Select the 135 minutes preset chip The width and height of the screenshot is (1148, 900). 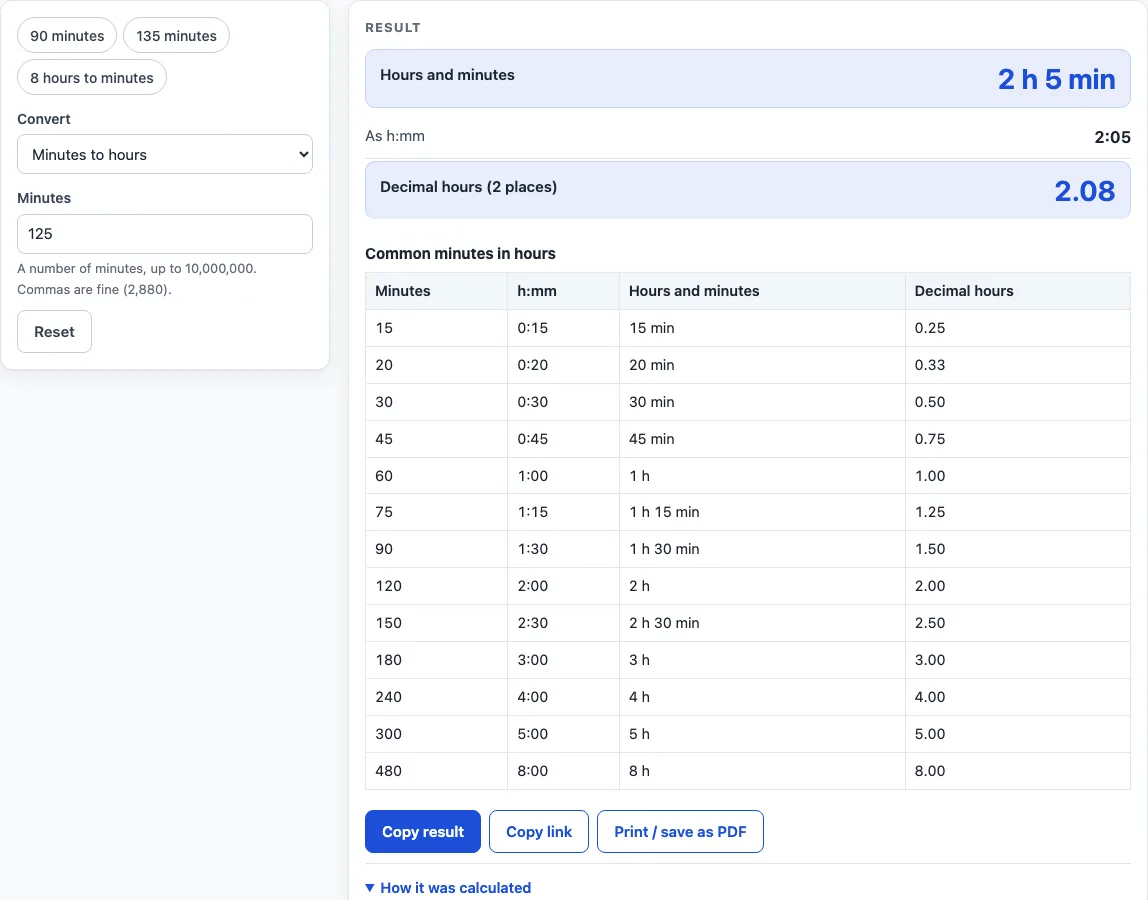pyautogui.click(x=176, y=36)
